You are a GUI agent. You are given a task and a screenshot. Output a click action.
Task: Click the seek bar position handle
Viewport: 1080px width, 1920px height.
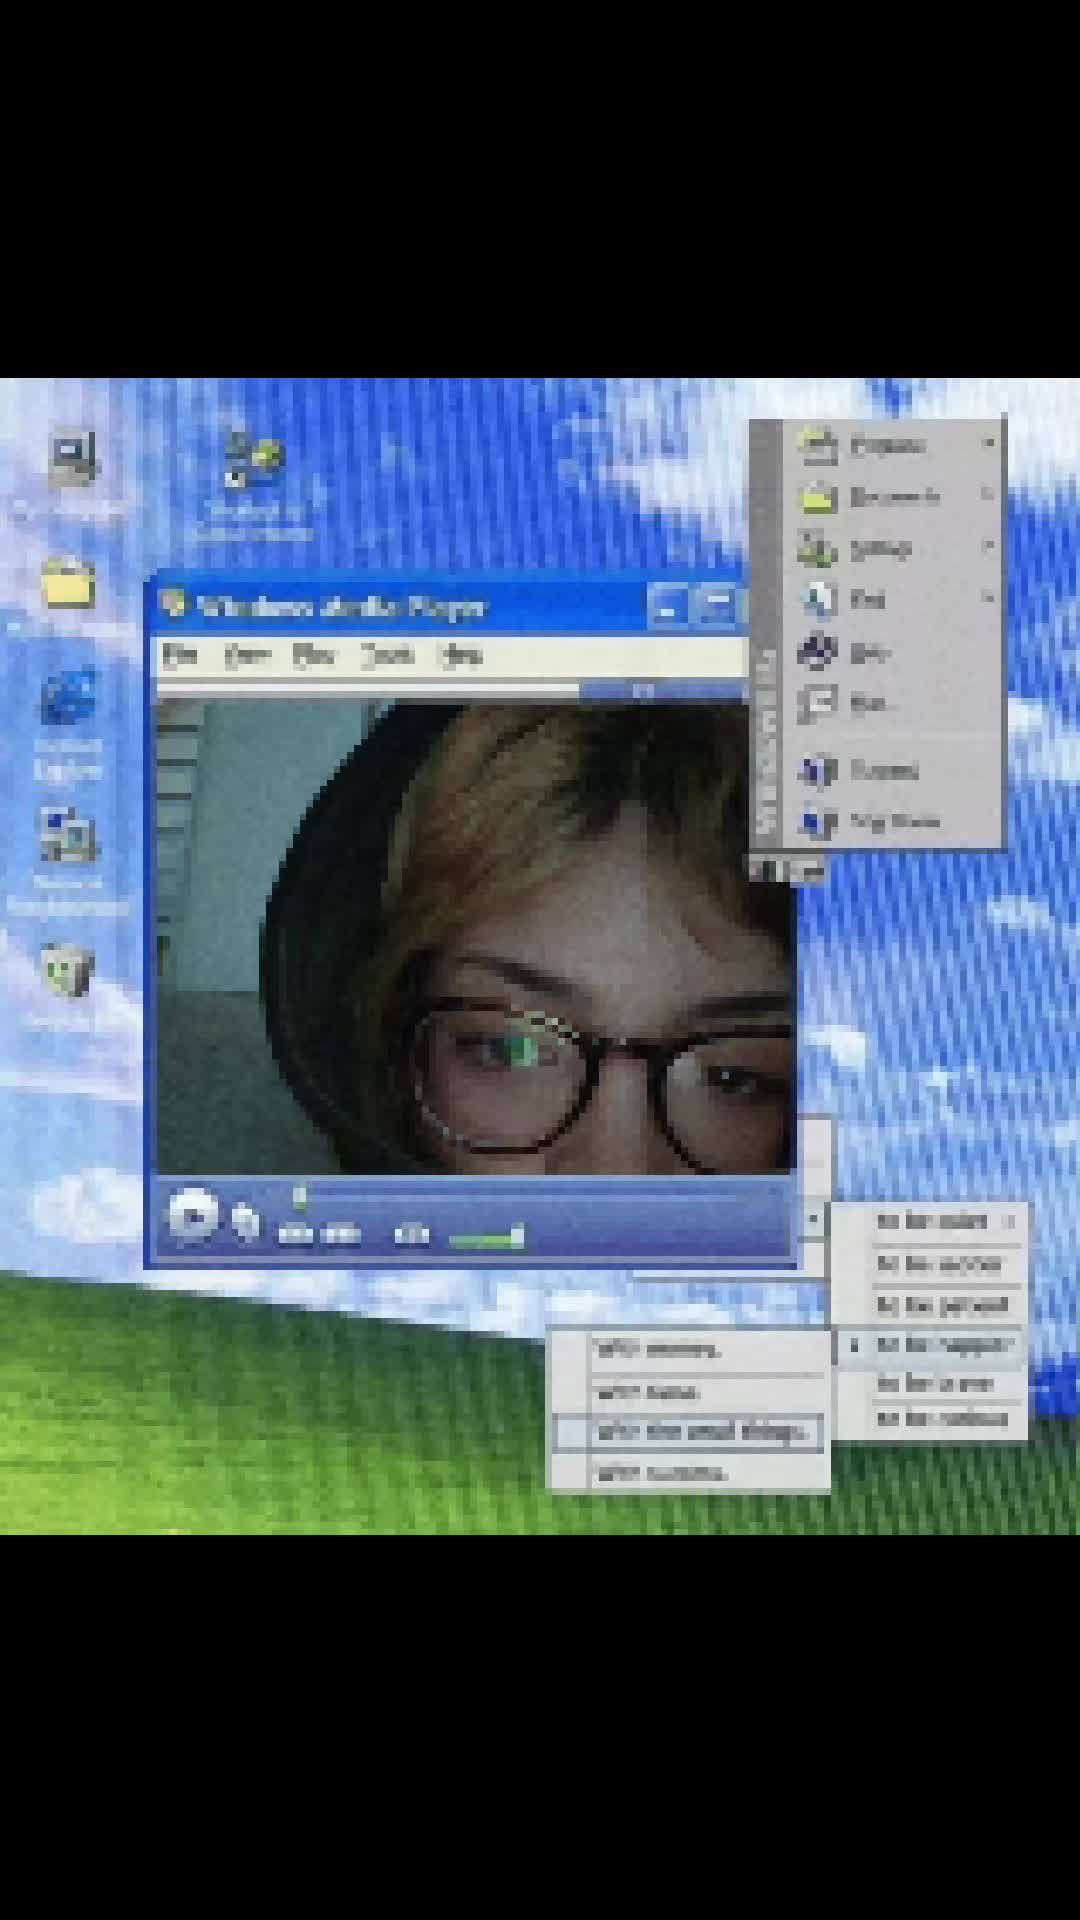coord(299,1196)
